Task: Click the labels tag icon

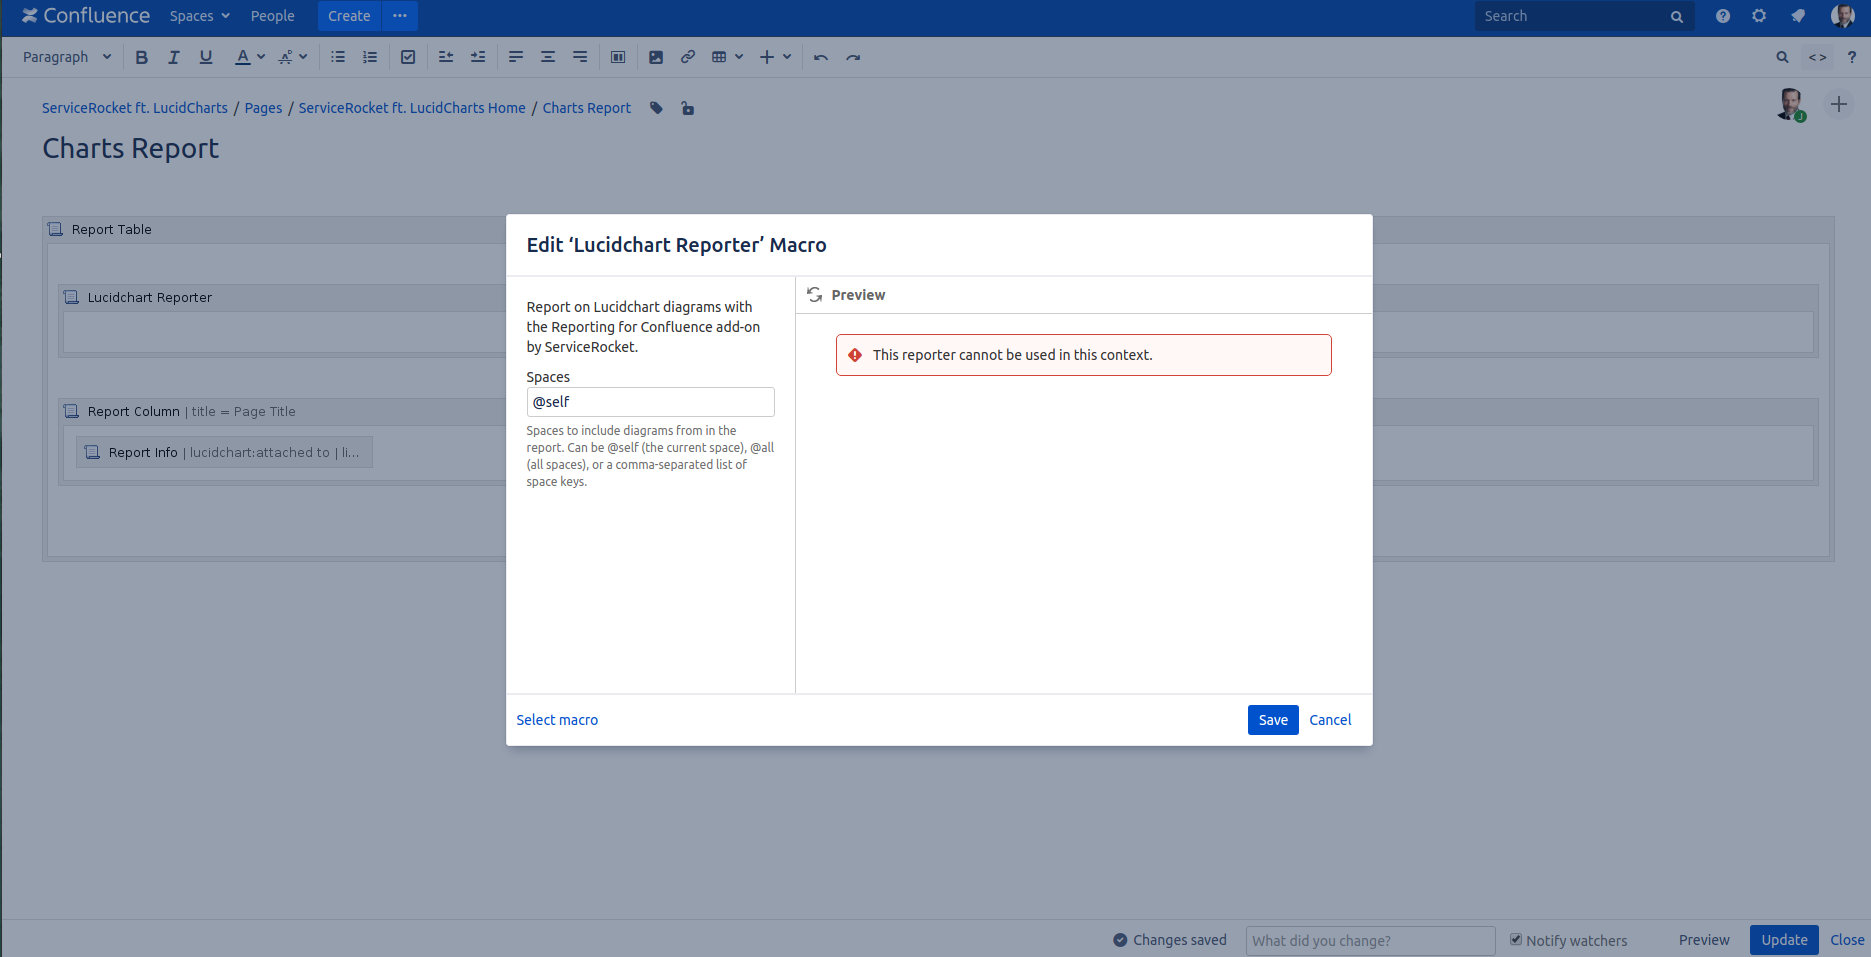Action: (657, 108)
